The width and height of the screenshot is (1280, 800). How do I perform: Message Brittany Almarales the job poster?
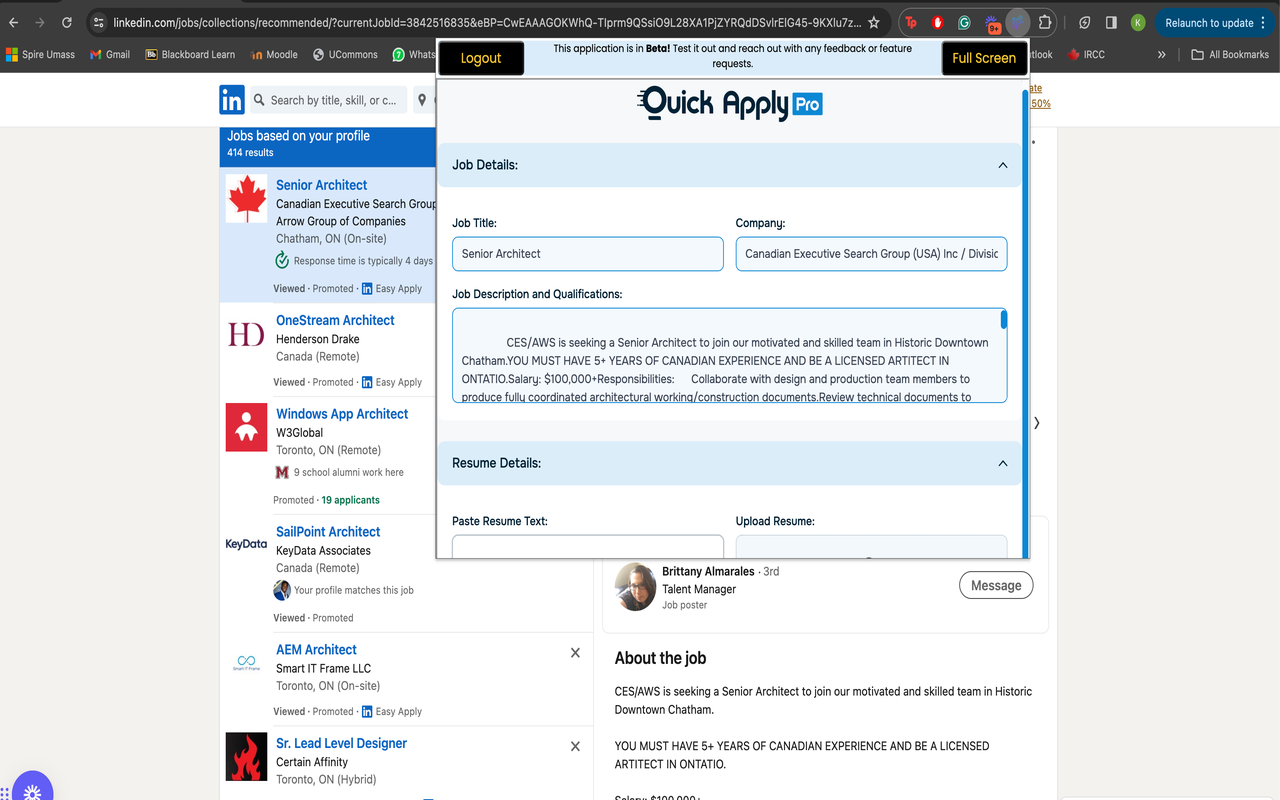point(996,585)
